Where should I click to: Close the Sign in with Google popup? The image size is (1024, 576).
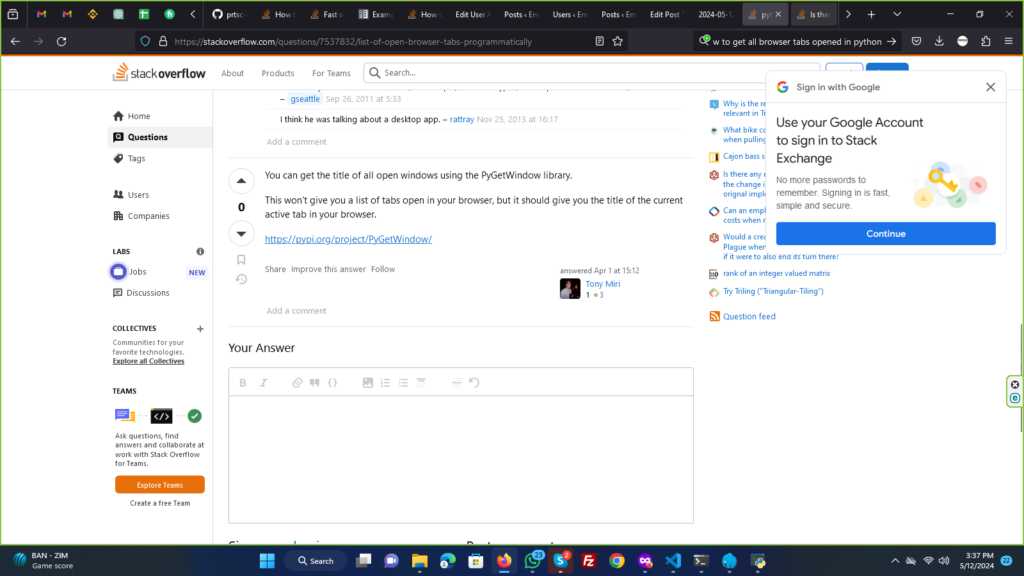[x=990, y=87]
